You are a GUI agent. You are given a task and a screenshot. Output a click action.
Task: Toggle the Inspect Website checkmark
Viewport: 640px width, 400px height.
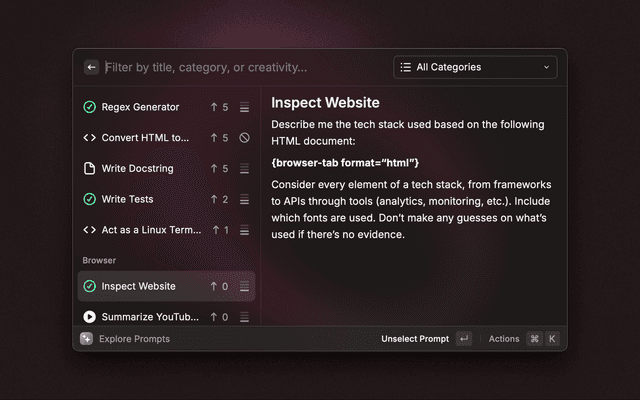point(89,286)
